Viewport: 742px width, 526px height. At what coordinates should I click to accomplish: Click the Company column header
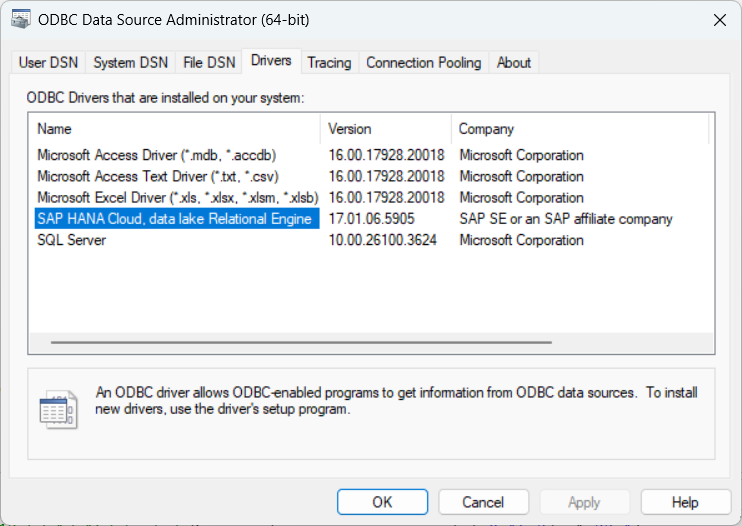pyautogui.click(x=580, y=129)
